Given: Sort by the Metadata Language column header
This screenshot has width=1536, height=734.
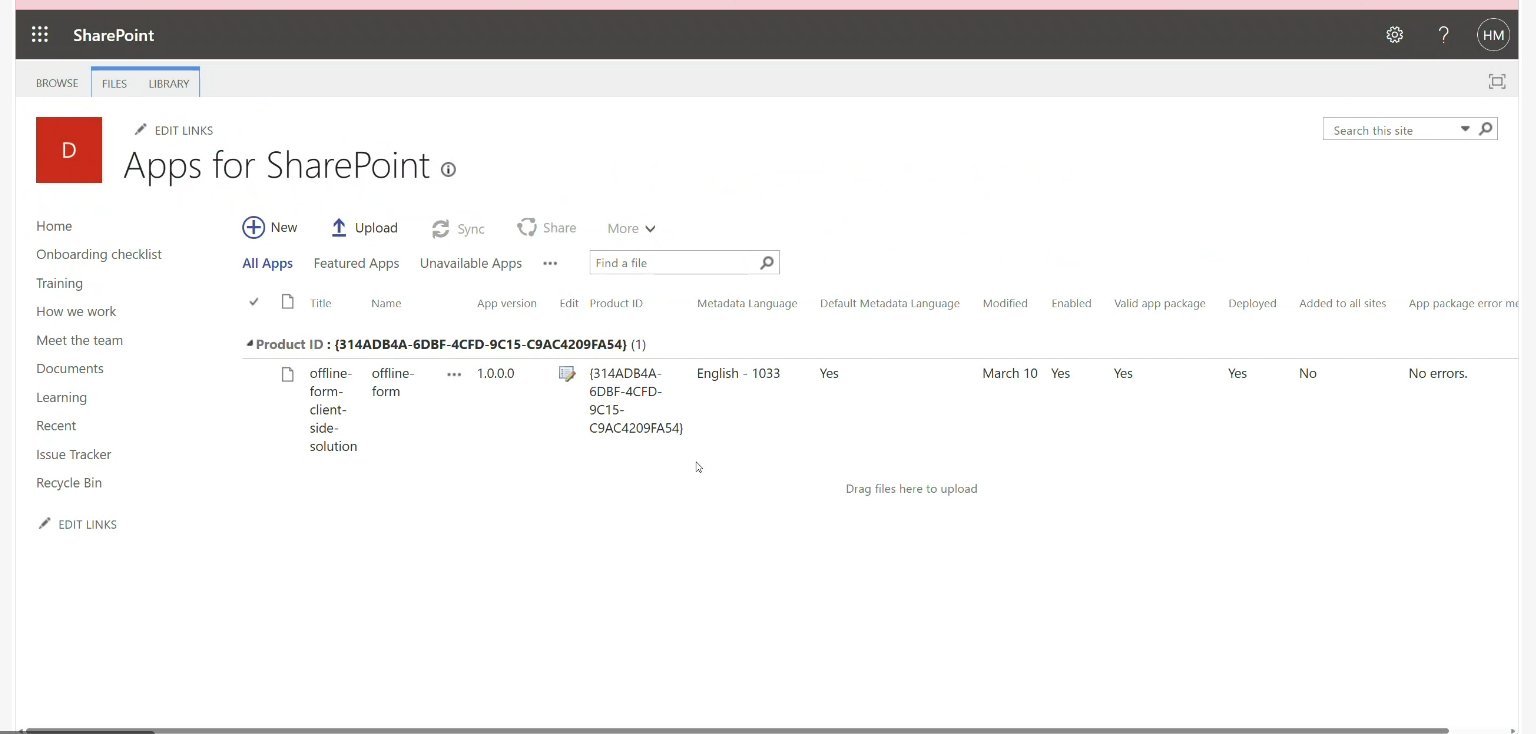Looking at the screenshot, I should click(747, 303).
